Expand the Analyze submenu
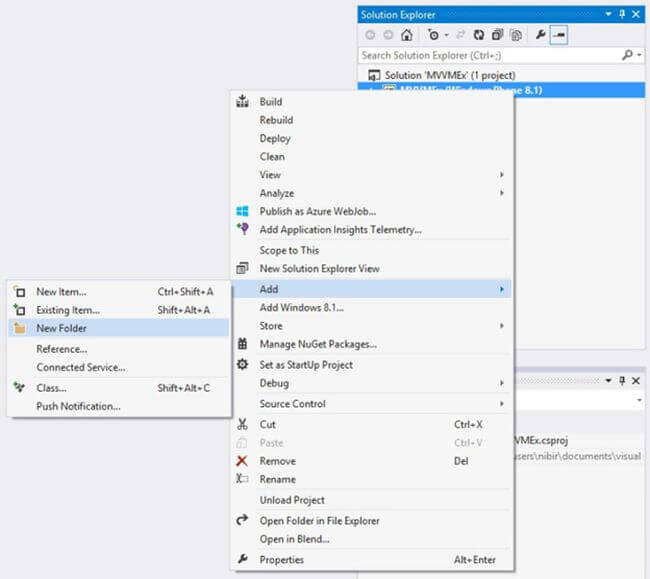650x579 pixels. click(x=371, y=193)
